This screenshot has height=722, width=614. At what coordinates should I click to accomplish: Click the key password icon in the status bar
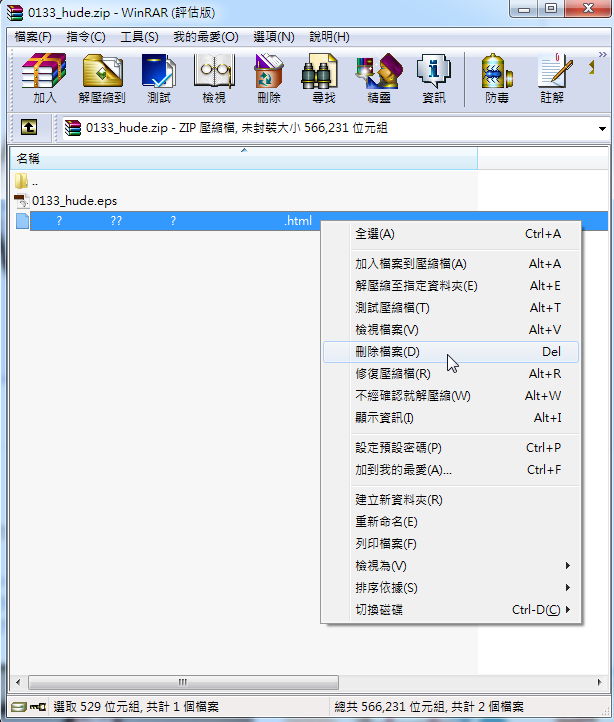[38, 706]
